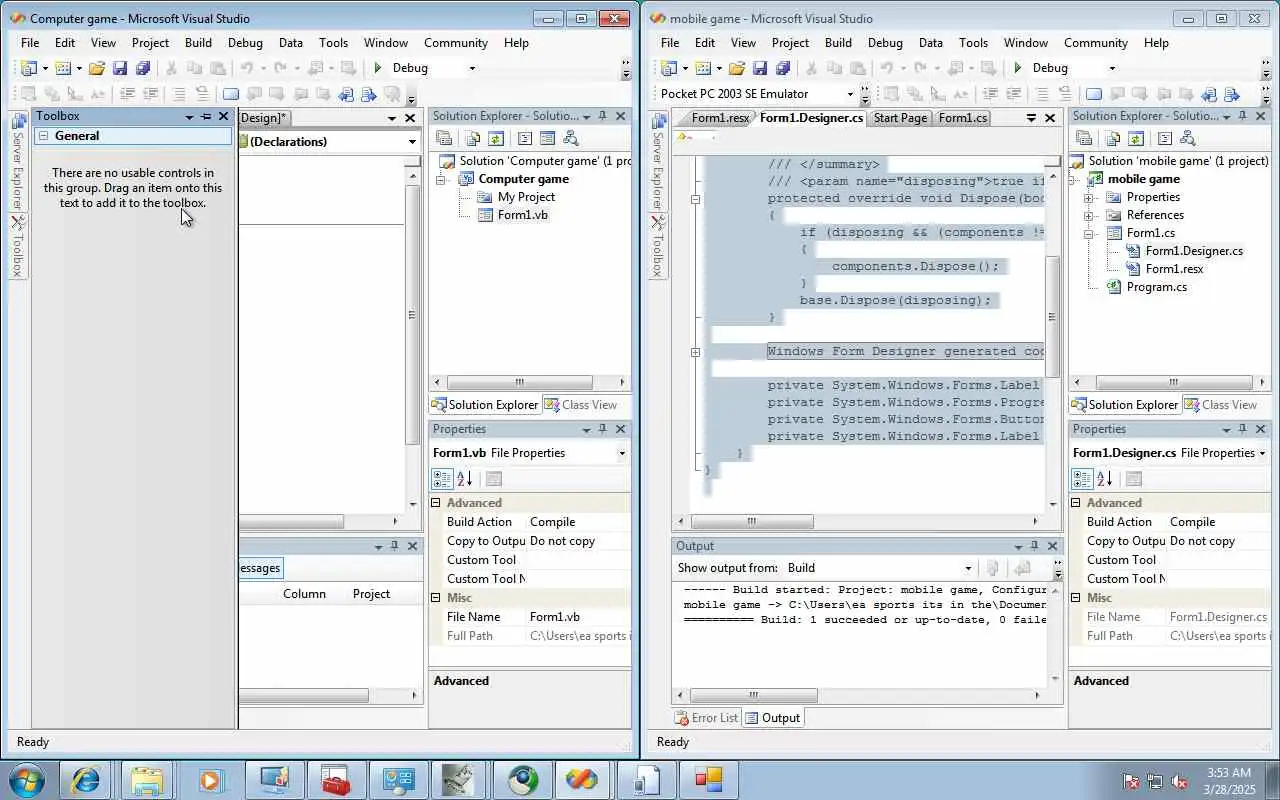Click Open File icon in mobile game window
The width and height of the screenshot is (1280, 800).
737,68
